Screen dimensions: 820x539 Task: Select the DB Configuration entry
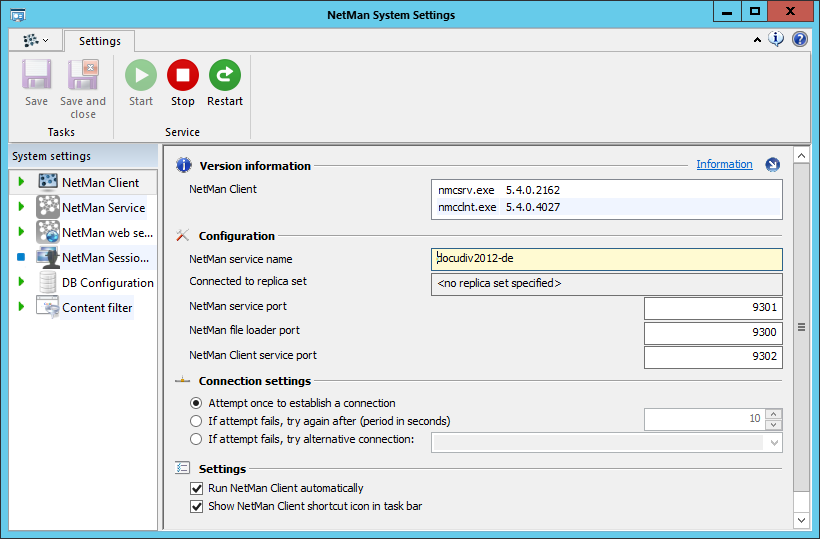[x=108, y=283]
